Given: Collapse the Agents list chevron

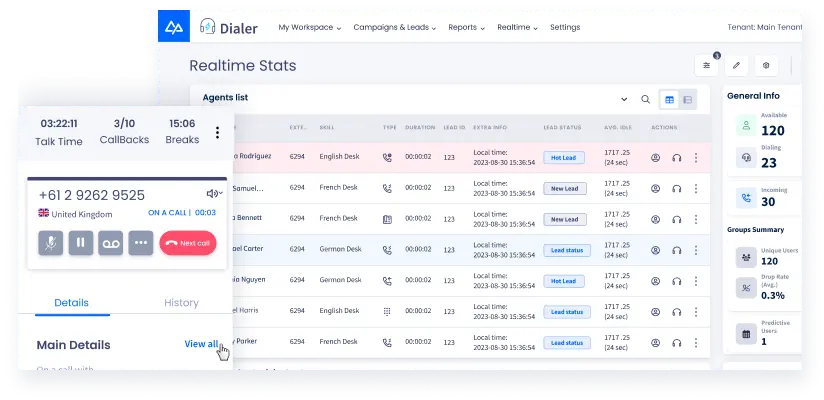Looking at the screenshot, I should pyautogui.click(x=624, y=99).
